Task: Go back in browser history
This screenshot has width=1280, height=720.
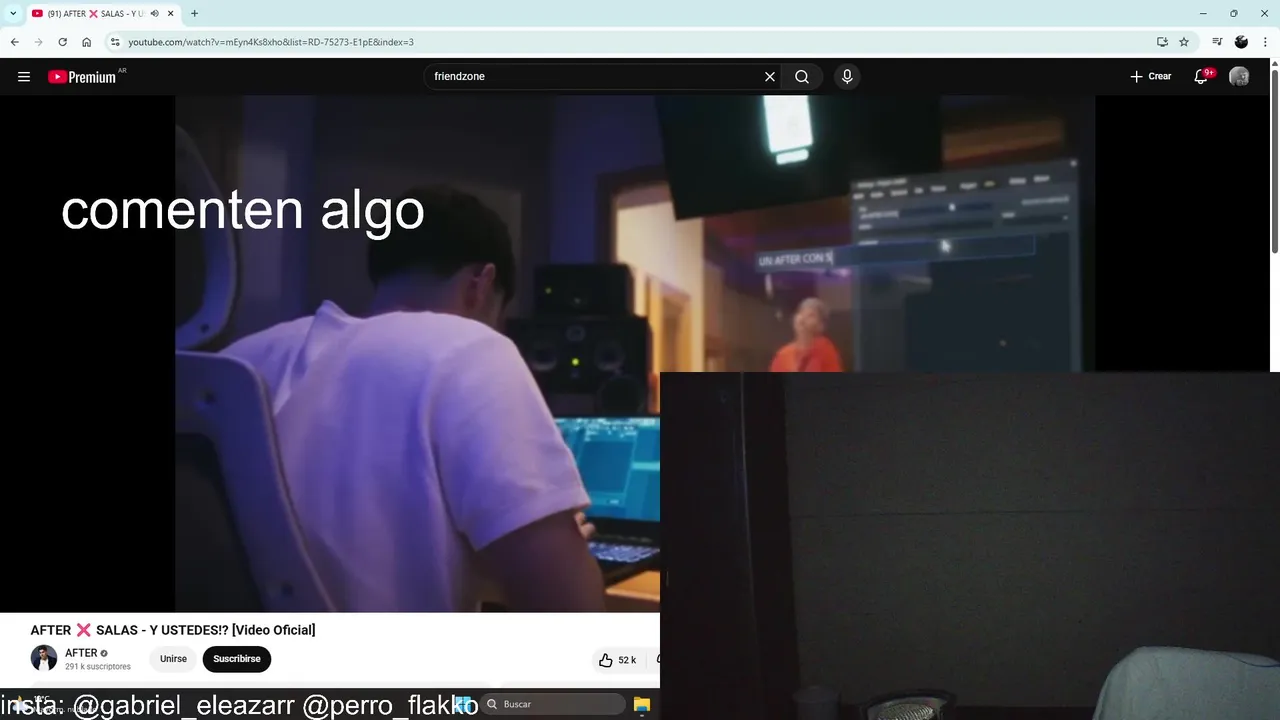Action: [x=14, y=42]
